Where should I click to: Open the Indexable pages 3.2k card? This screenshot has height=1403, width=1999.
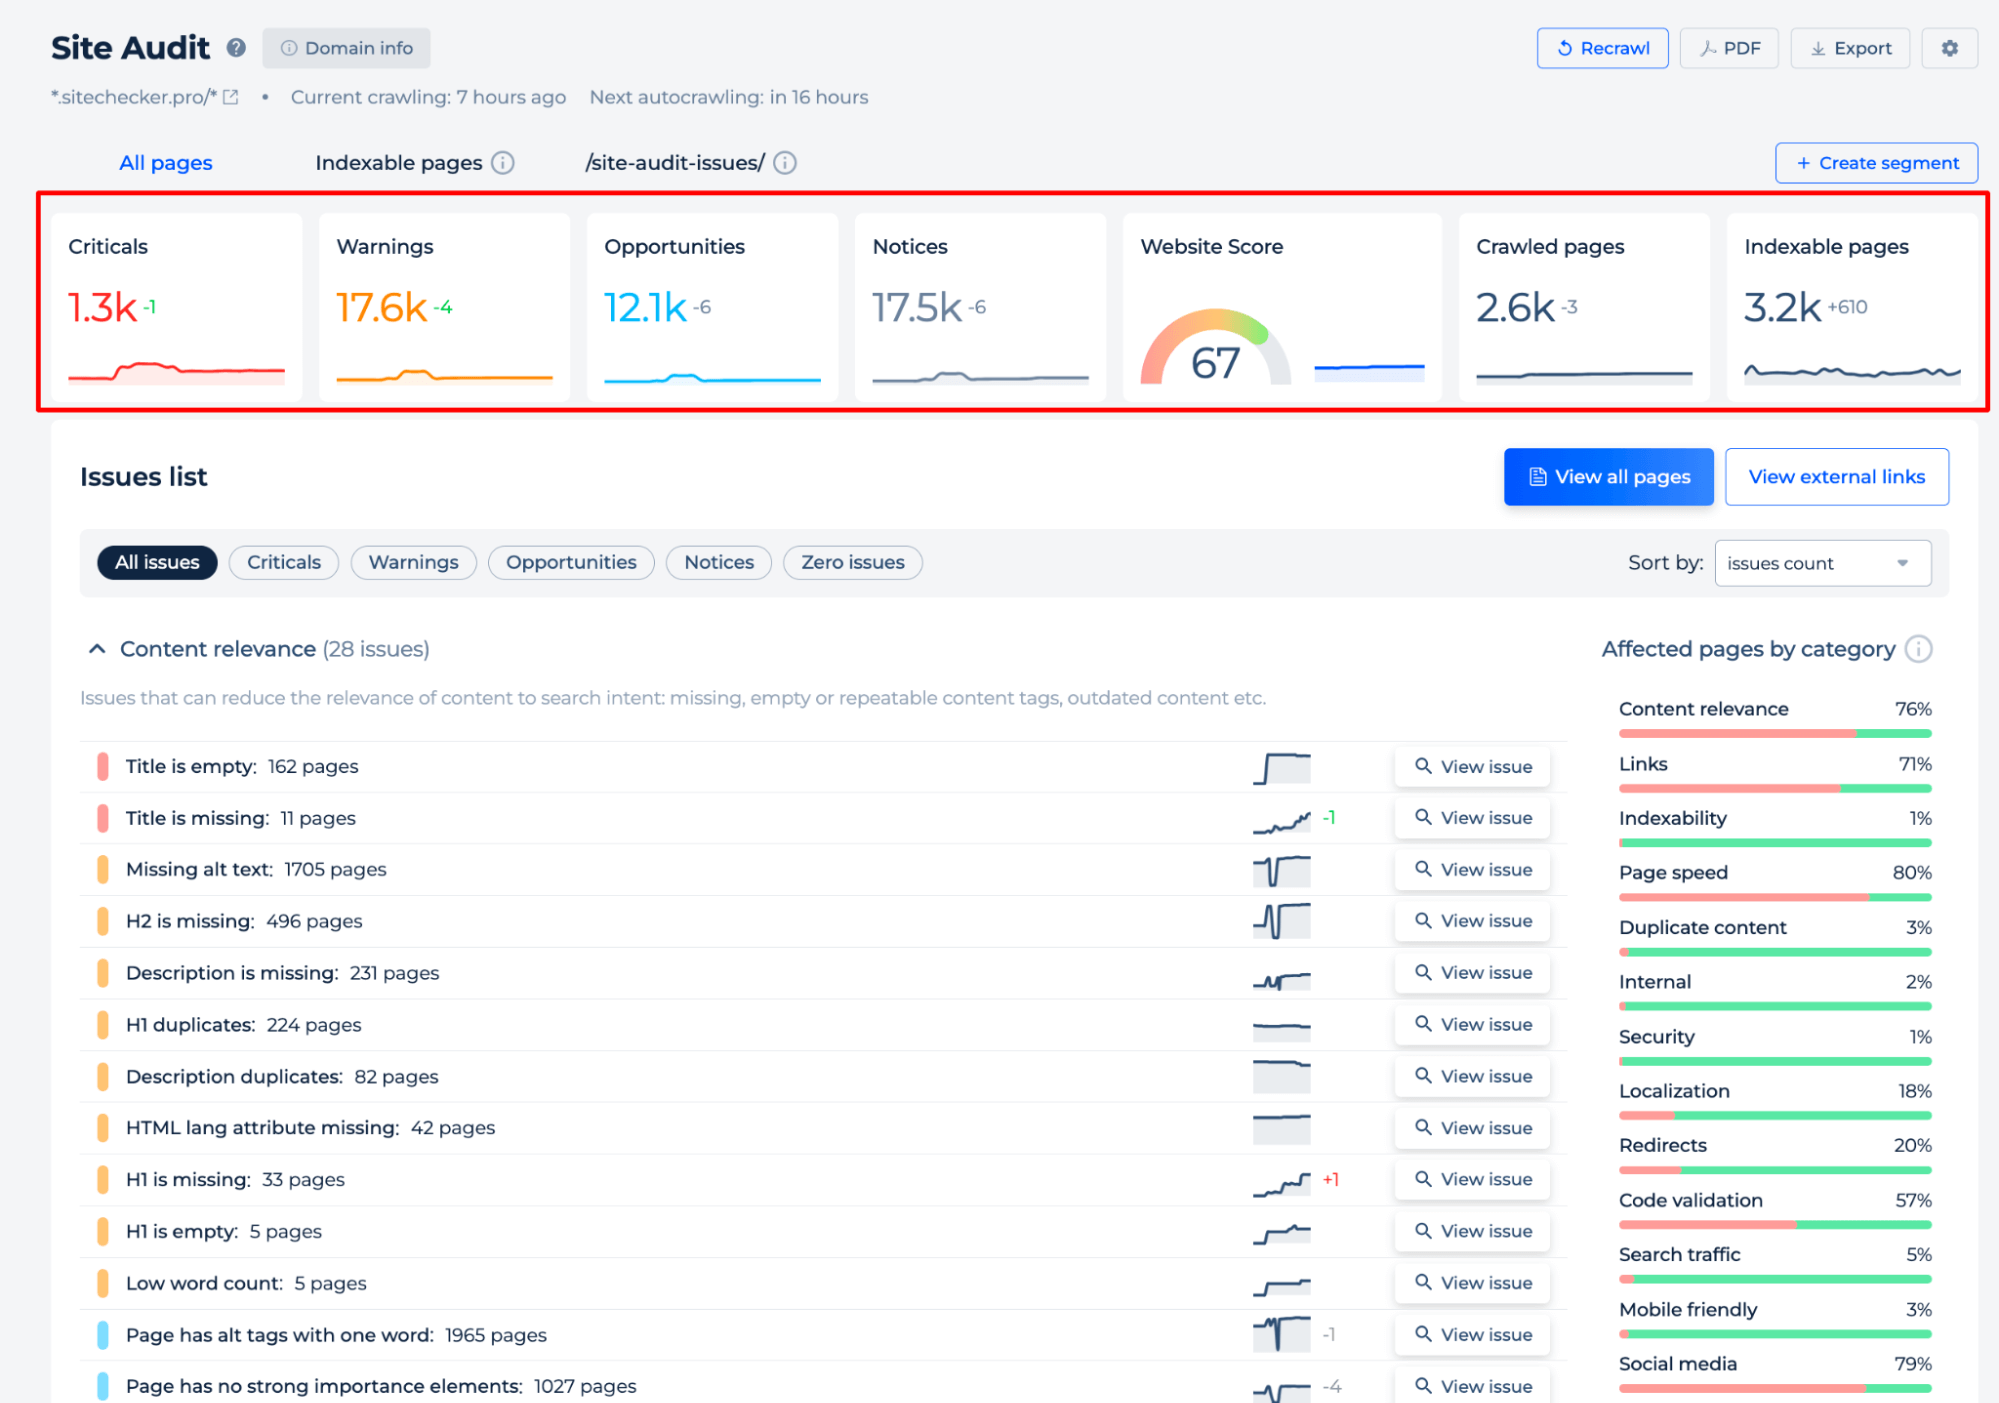click(1852, 308)
